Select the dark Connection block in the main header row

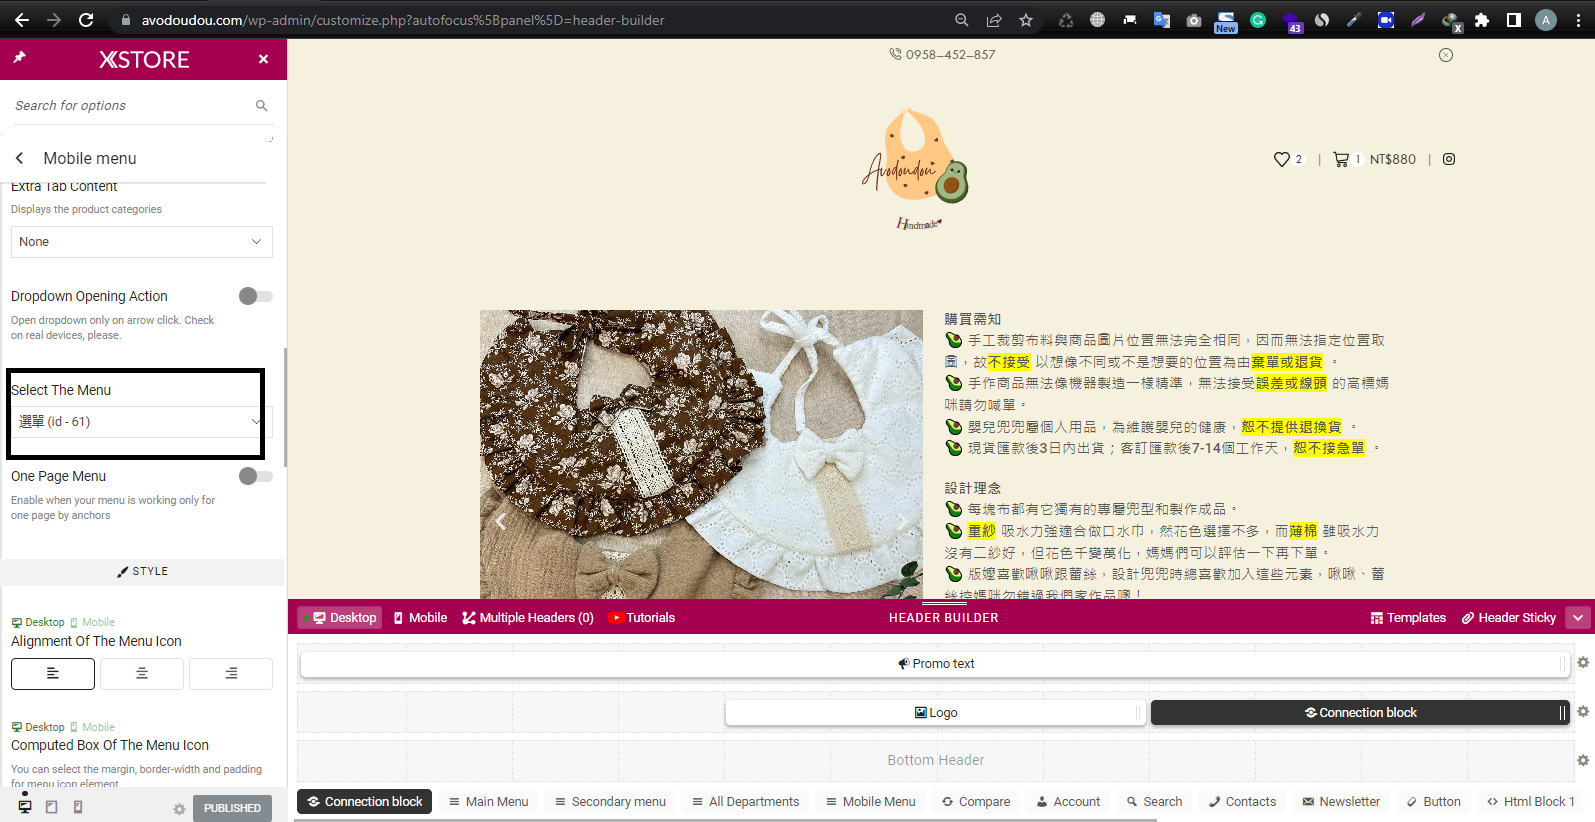[x=1360, y=713]
